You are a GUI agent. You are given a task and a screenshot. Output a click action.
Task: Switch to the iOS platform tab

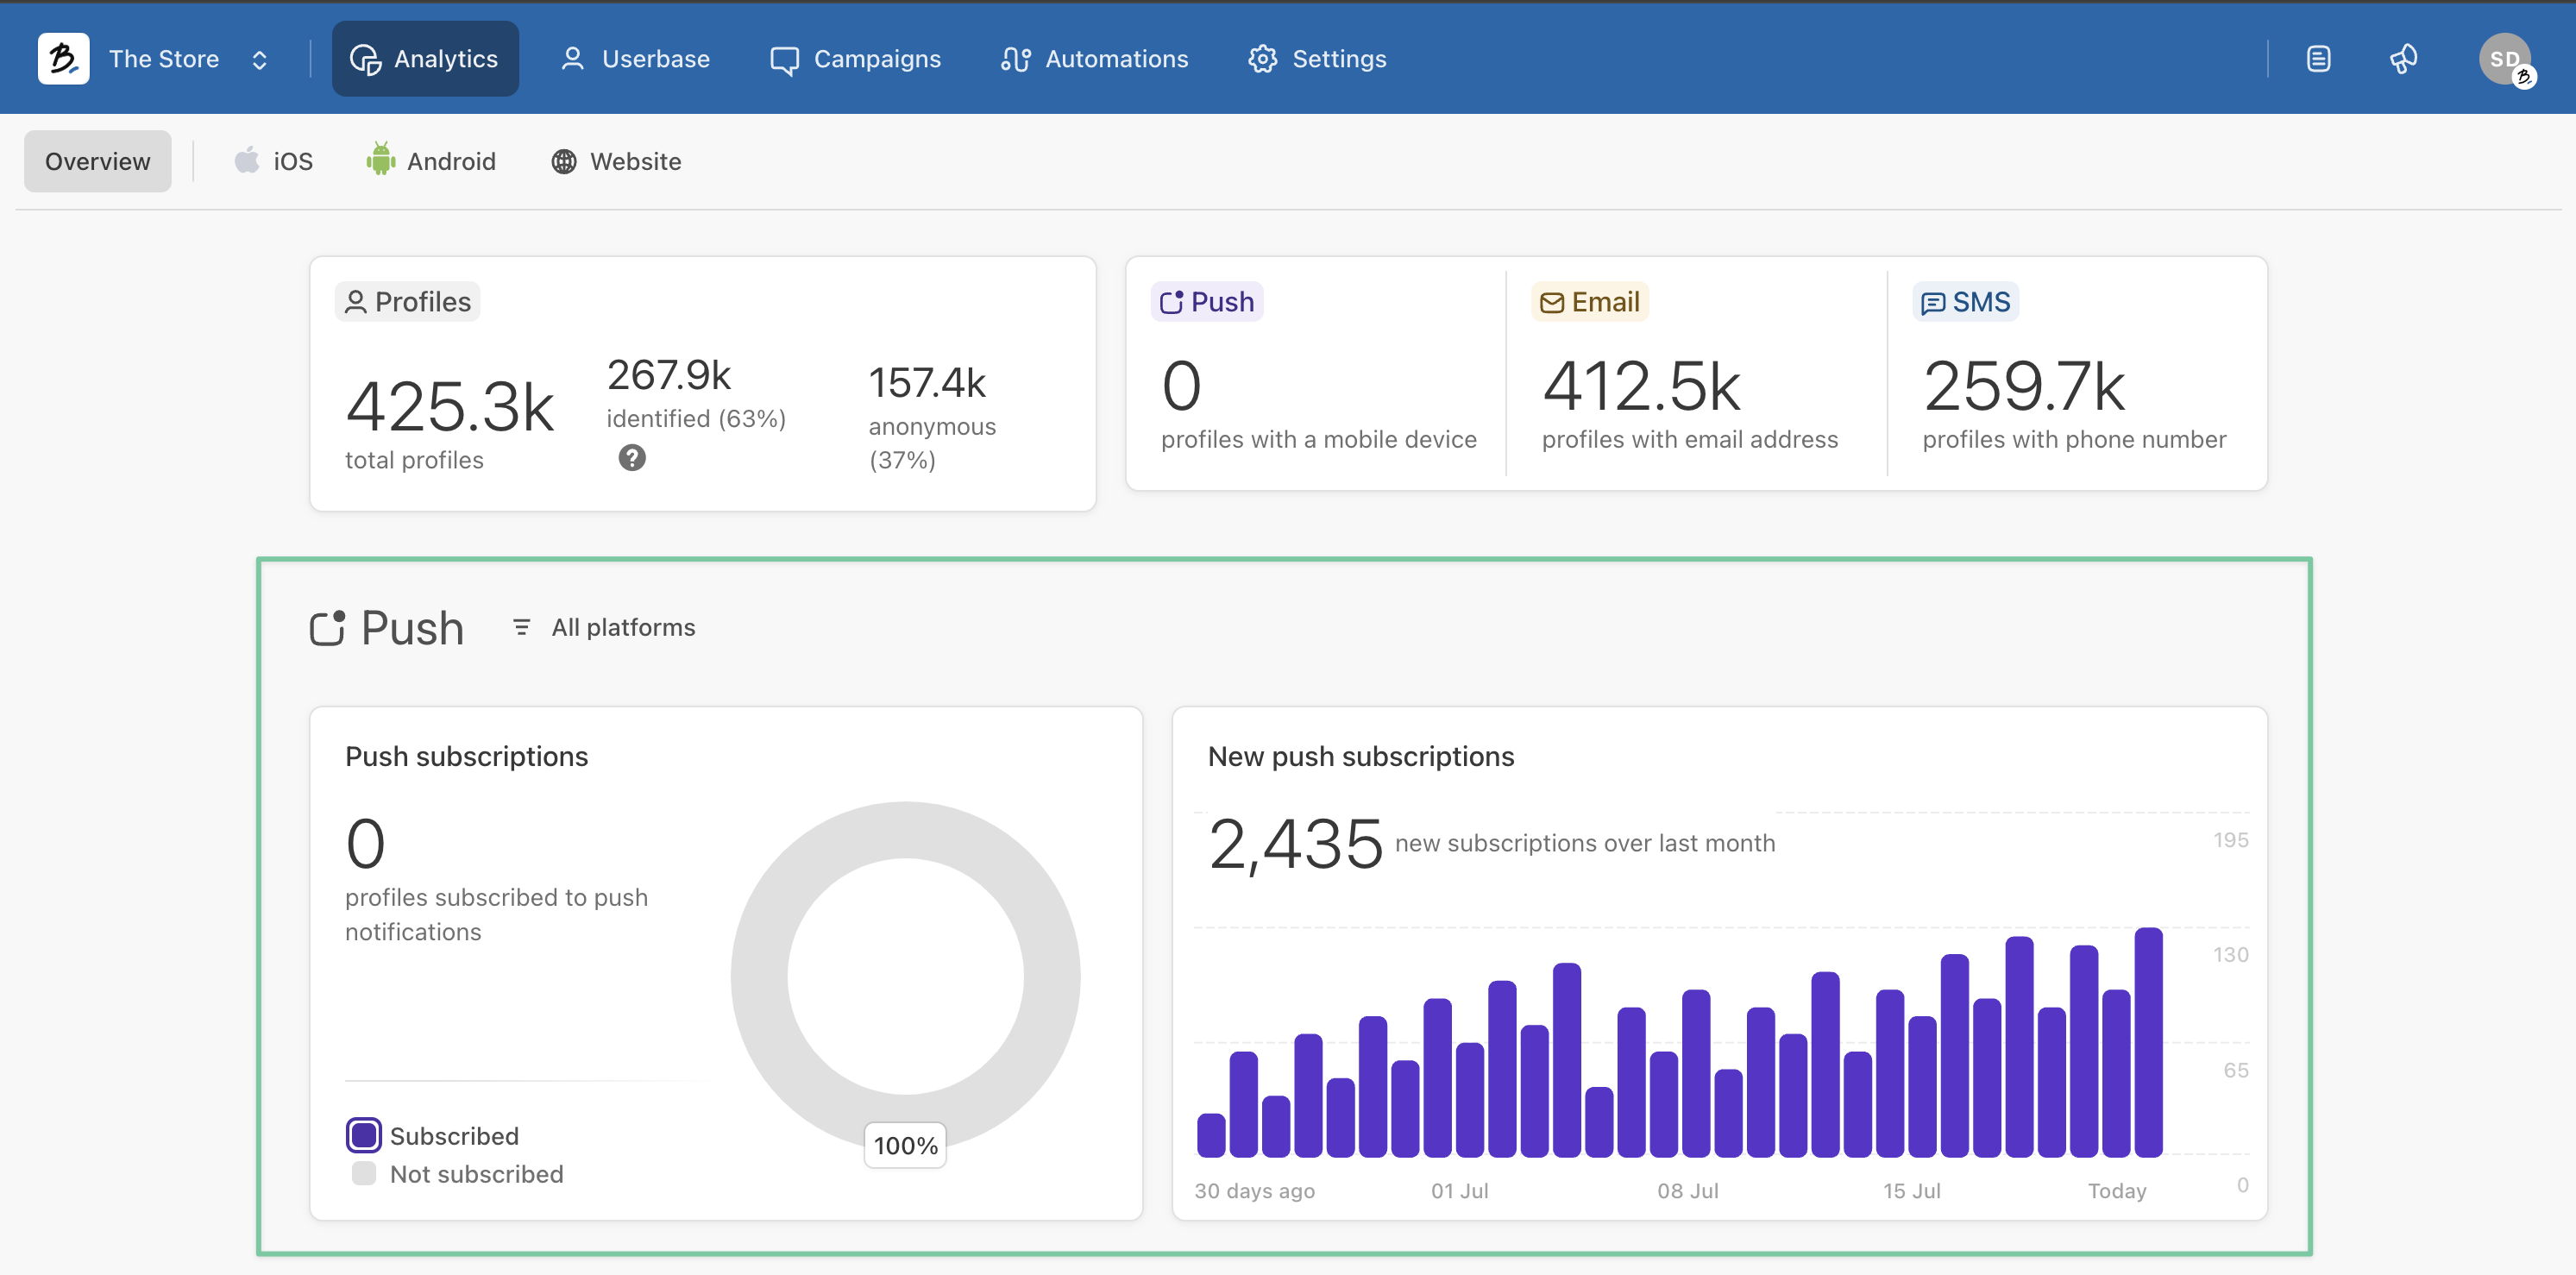pos(273,161)
